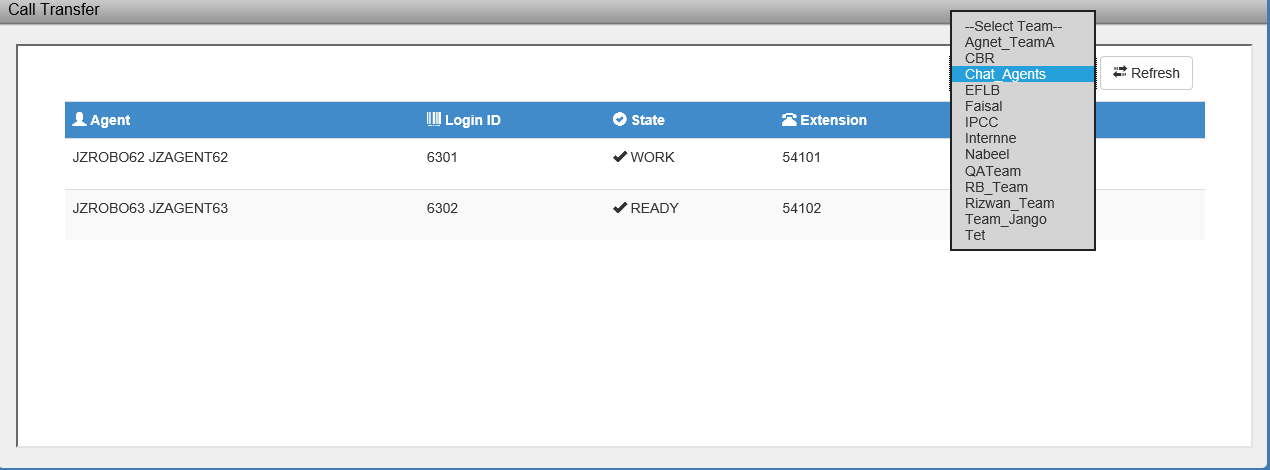
Task: Pick Internne from the dropdown list
Action: (x=990, y=138)
